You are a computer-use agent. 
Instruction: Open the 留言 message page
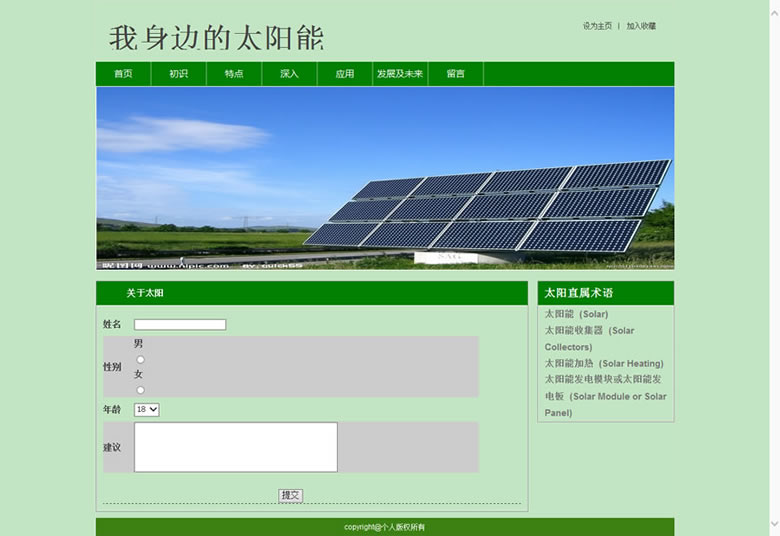tap(456, 74)
